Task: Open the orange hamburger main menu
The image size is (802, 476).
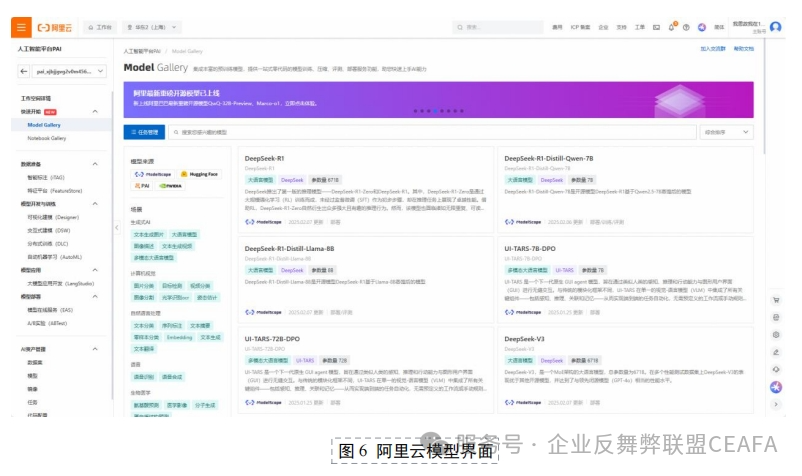Action: click(21, 27)
